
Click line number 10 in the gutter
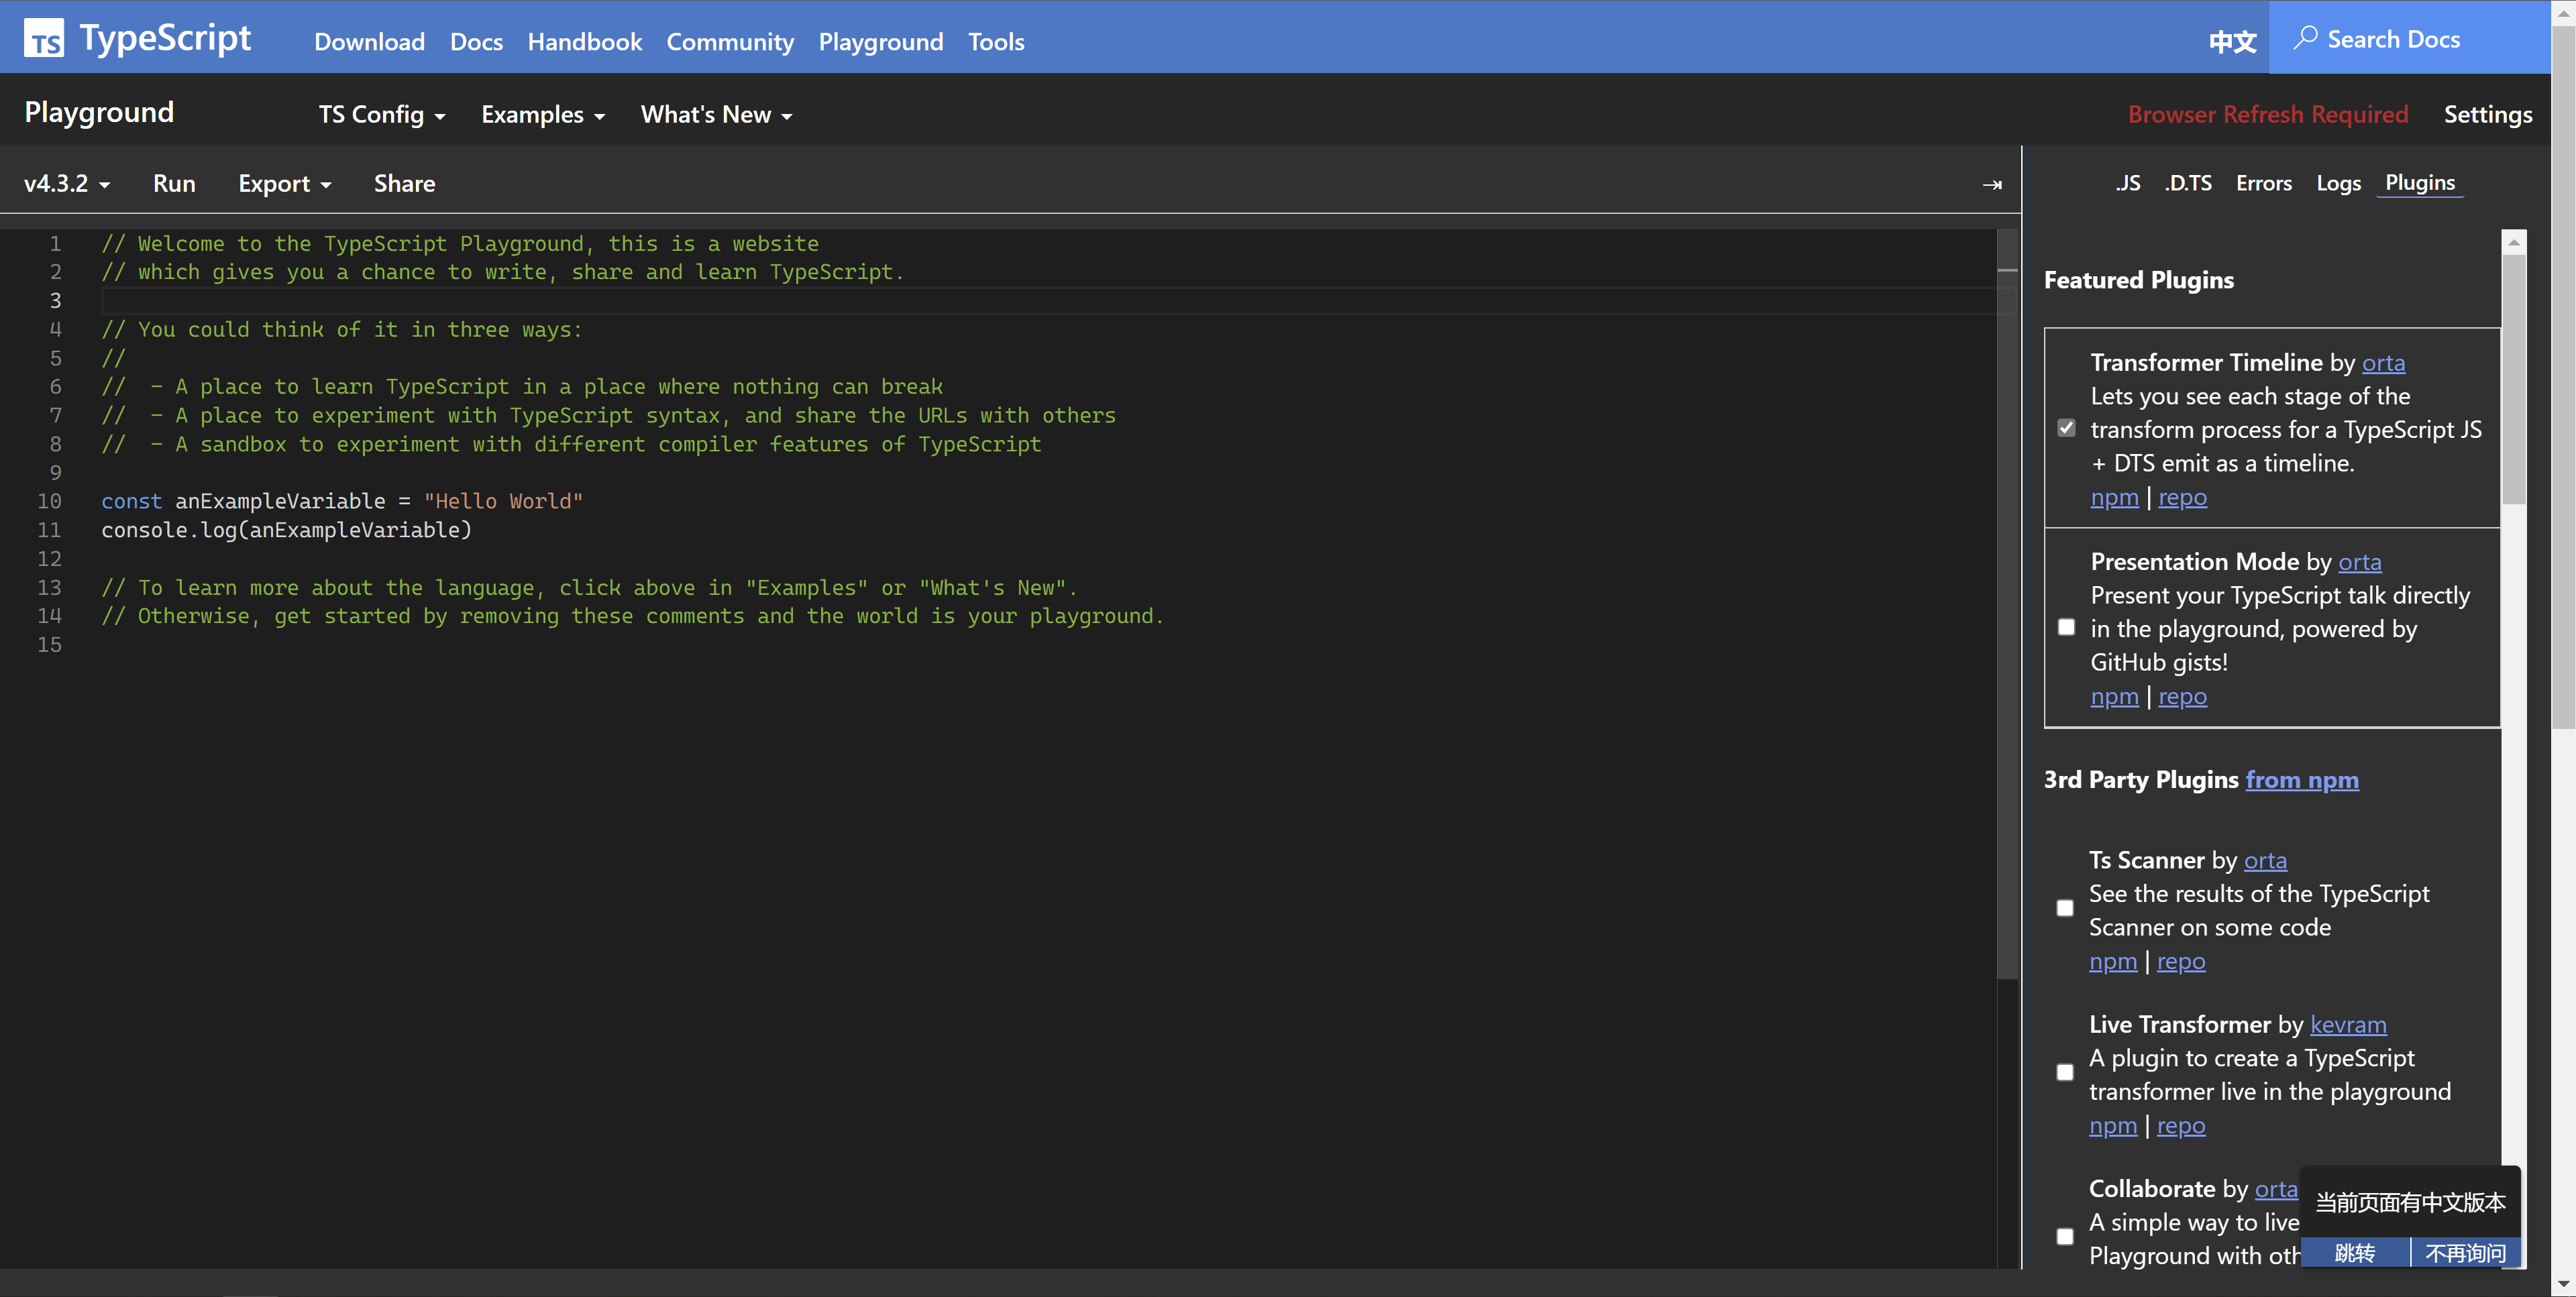(49, 501)
